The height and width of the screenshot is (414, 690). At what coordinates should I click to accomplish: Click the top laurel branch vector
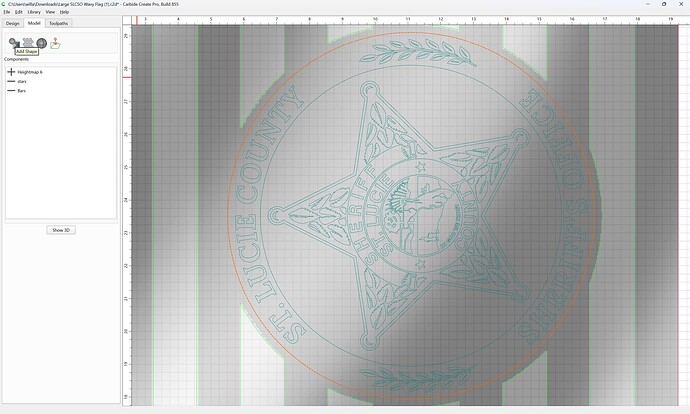(417, 52)
